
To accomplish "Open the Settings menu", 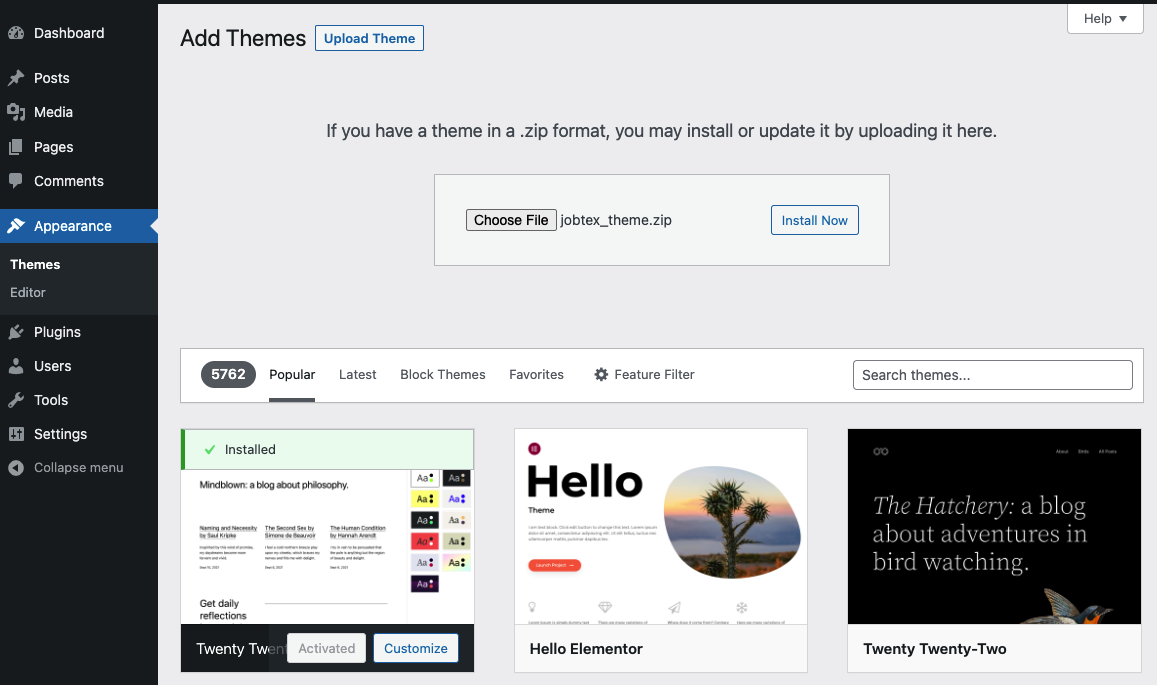I will pyautogui.click(x=79, y=434).
